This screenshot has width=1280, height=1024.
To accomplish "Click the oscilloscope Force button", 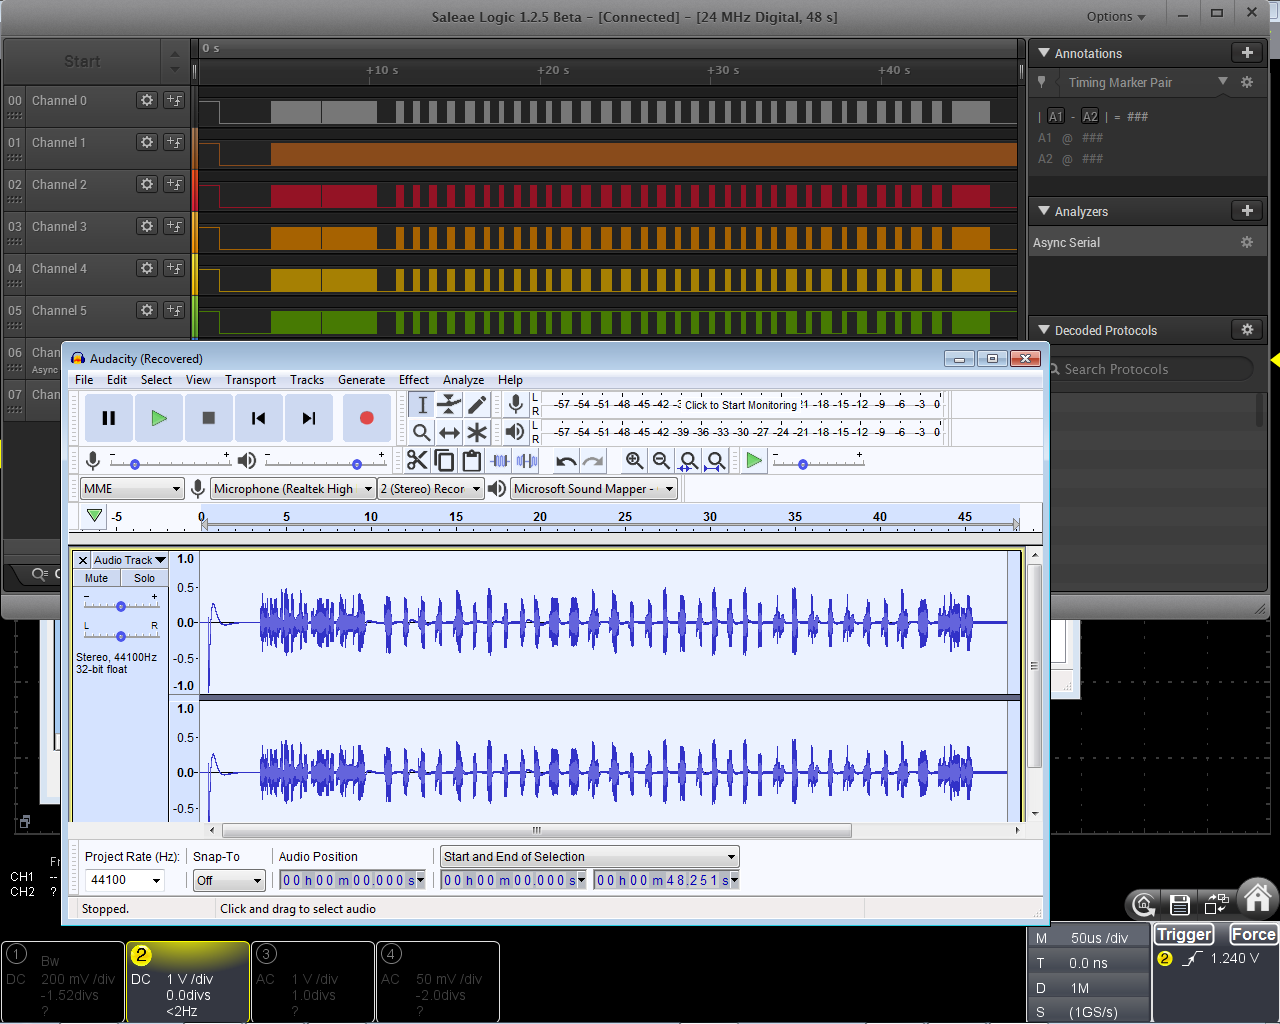I will [1253, 935].
